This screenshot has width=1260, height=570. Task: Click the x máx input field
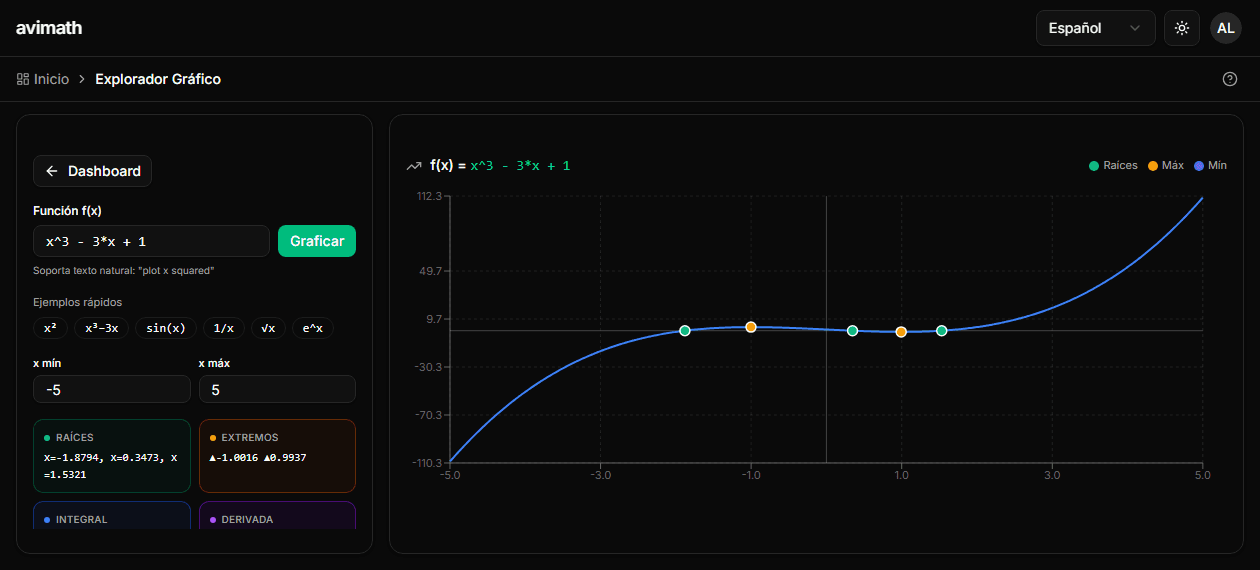pos(277,389)
